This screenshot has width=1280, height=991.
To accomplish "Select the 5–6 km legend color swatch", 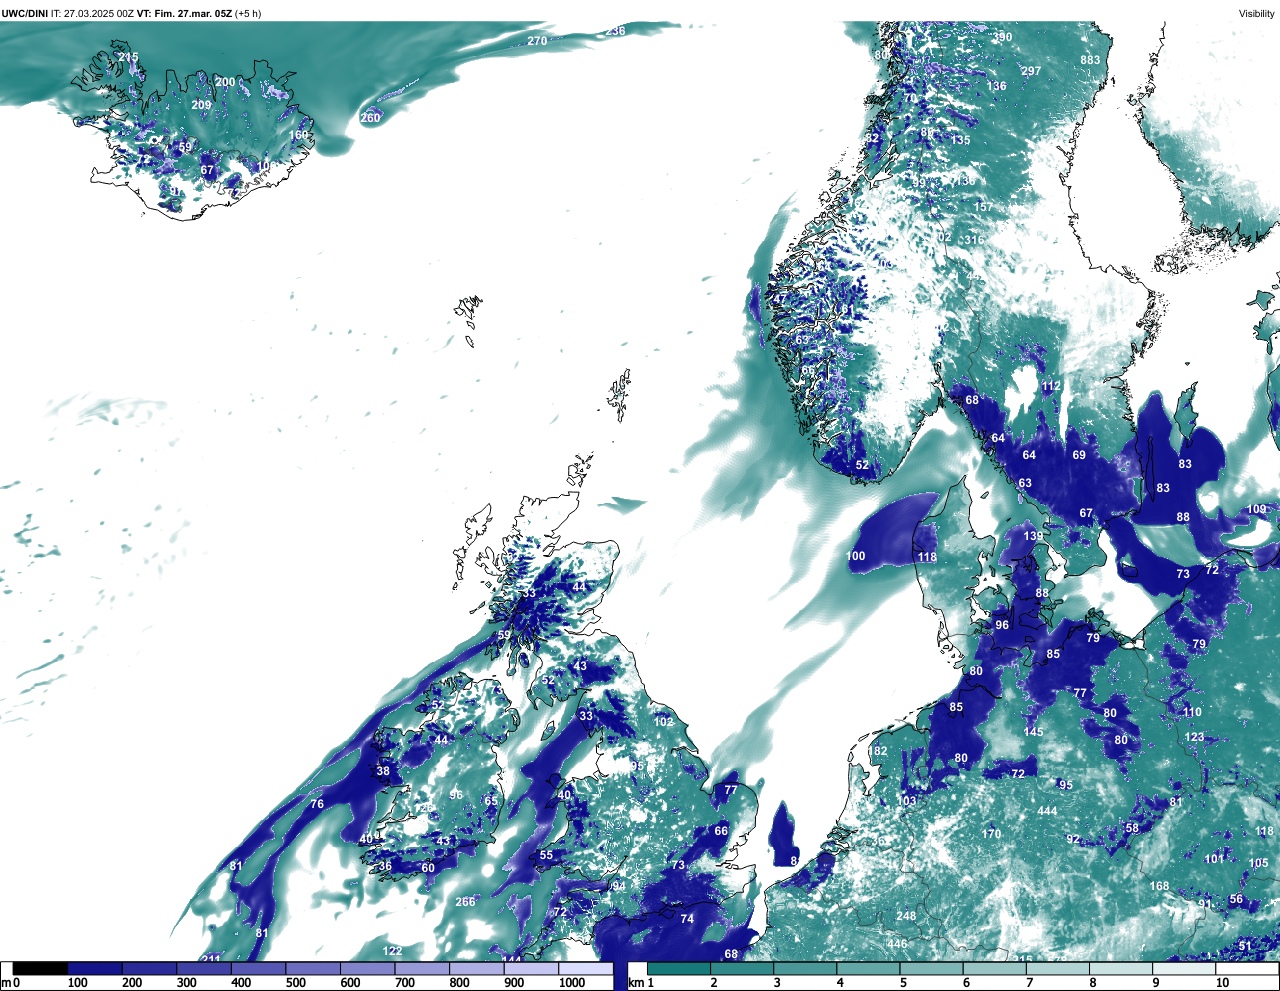I will click(933, 969).
